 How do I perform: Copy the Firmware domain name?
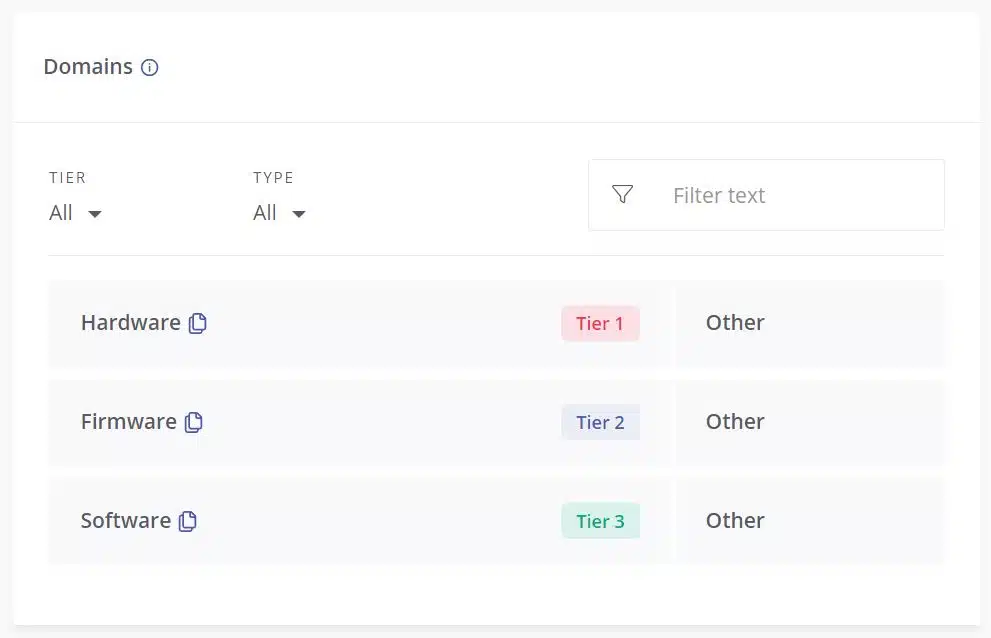pos(194,422)
